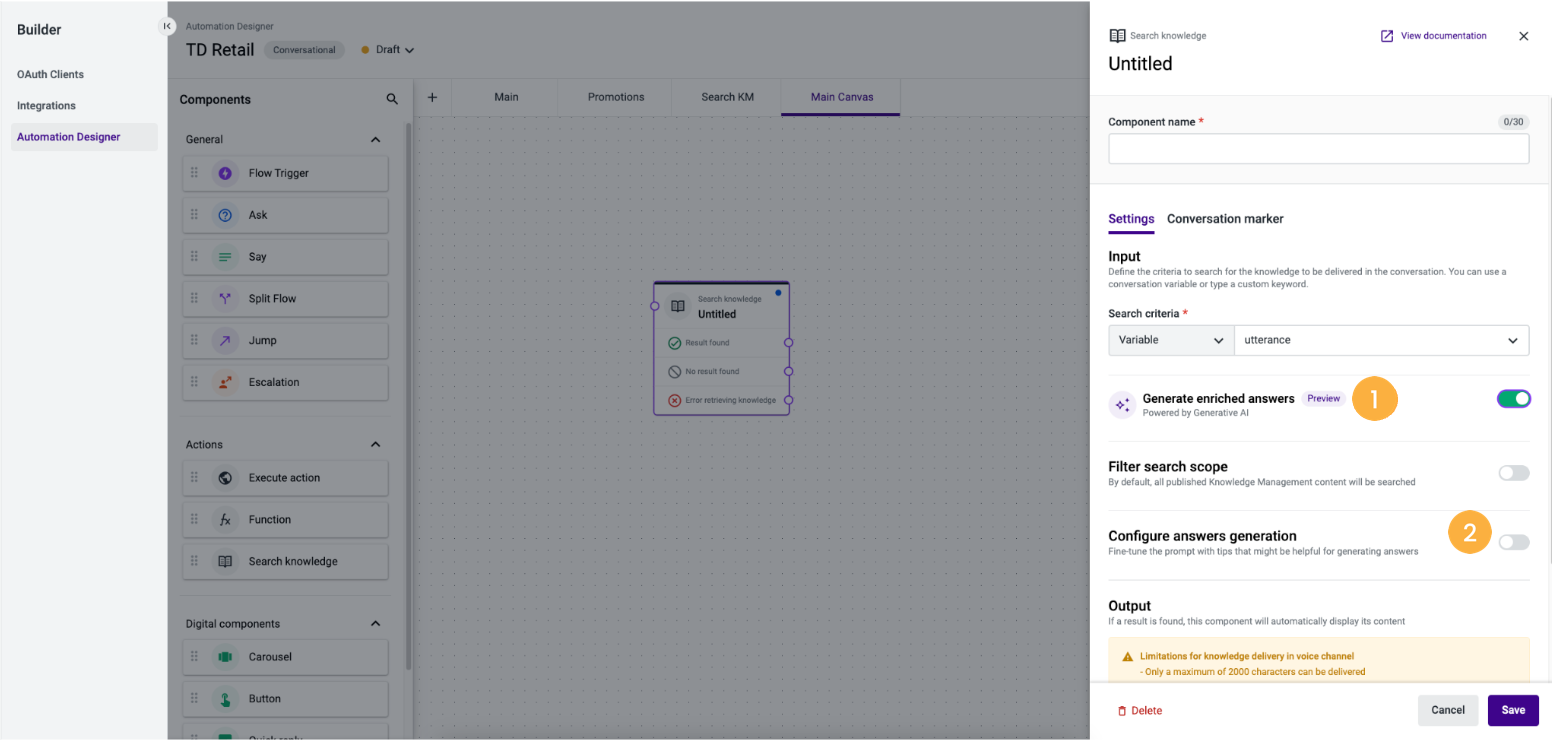Grab the Flow Trigger drag handle
Image resolution: width=1552 pixels, height=740 pixels.
(194, 173)
